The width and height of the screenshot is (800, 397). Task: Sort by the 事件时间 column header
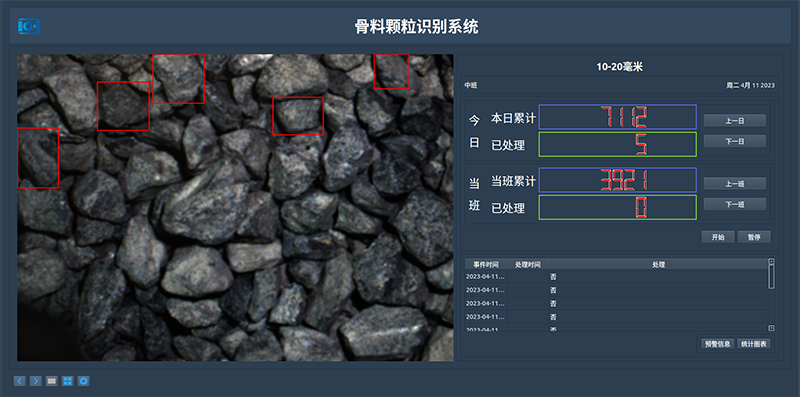485,264
